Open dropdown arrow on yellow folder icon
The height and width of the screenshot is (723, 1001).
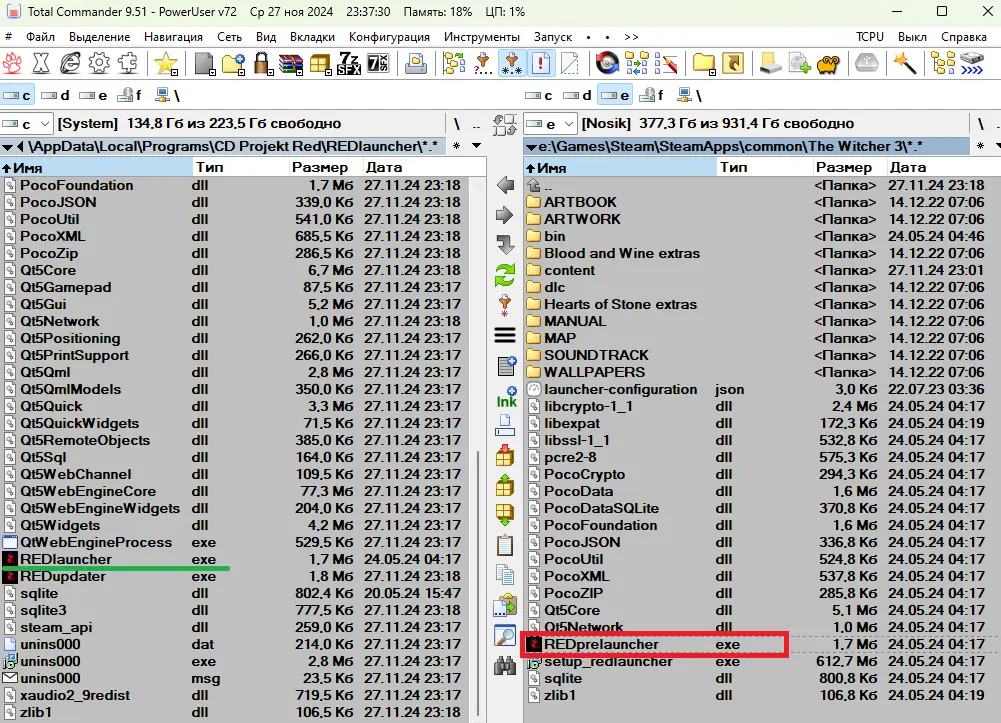[712, 71]
